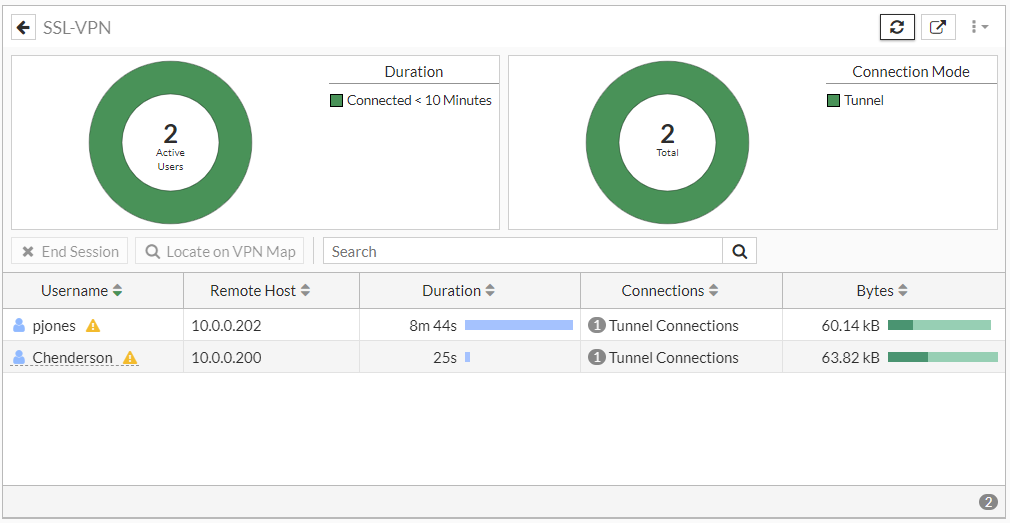Click the Search input field

(x=522, y=251)
